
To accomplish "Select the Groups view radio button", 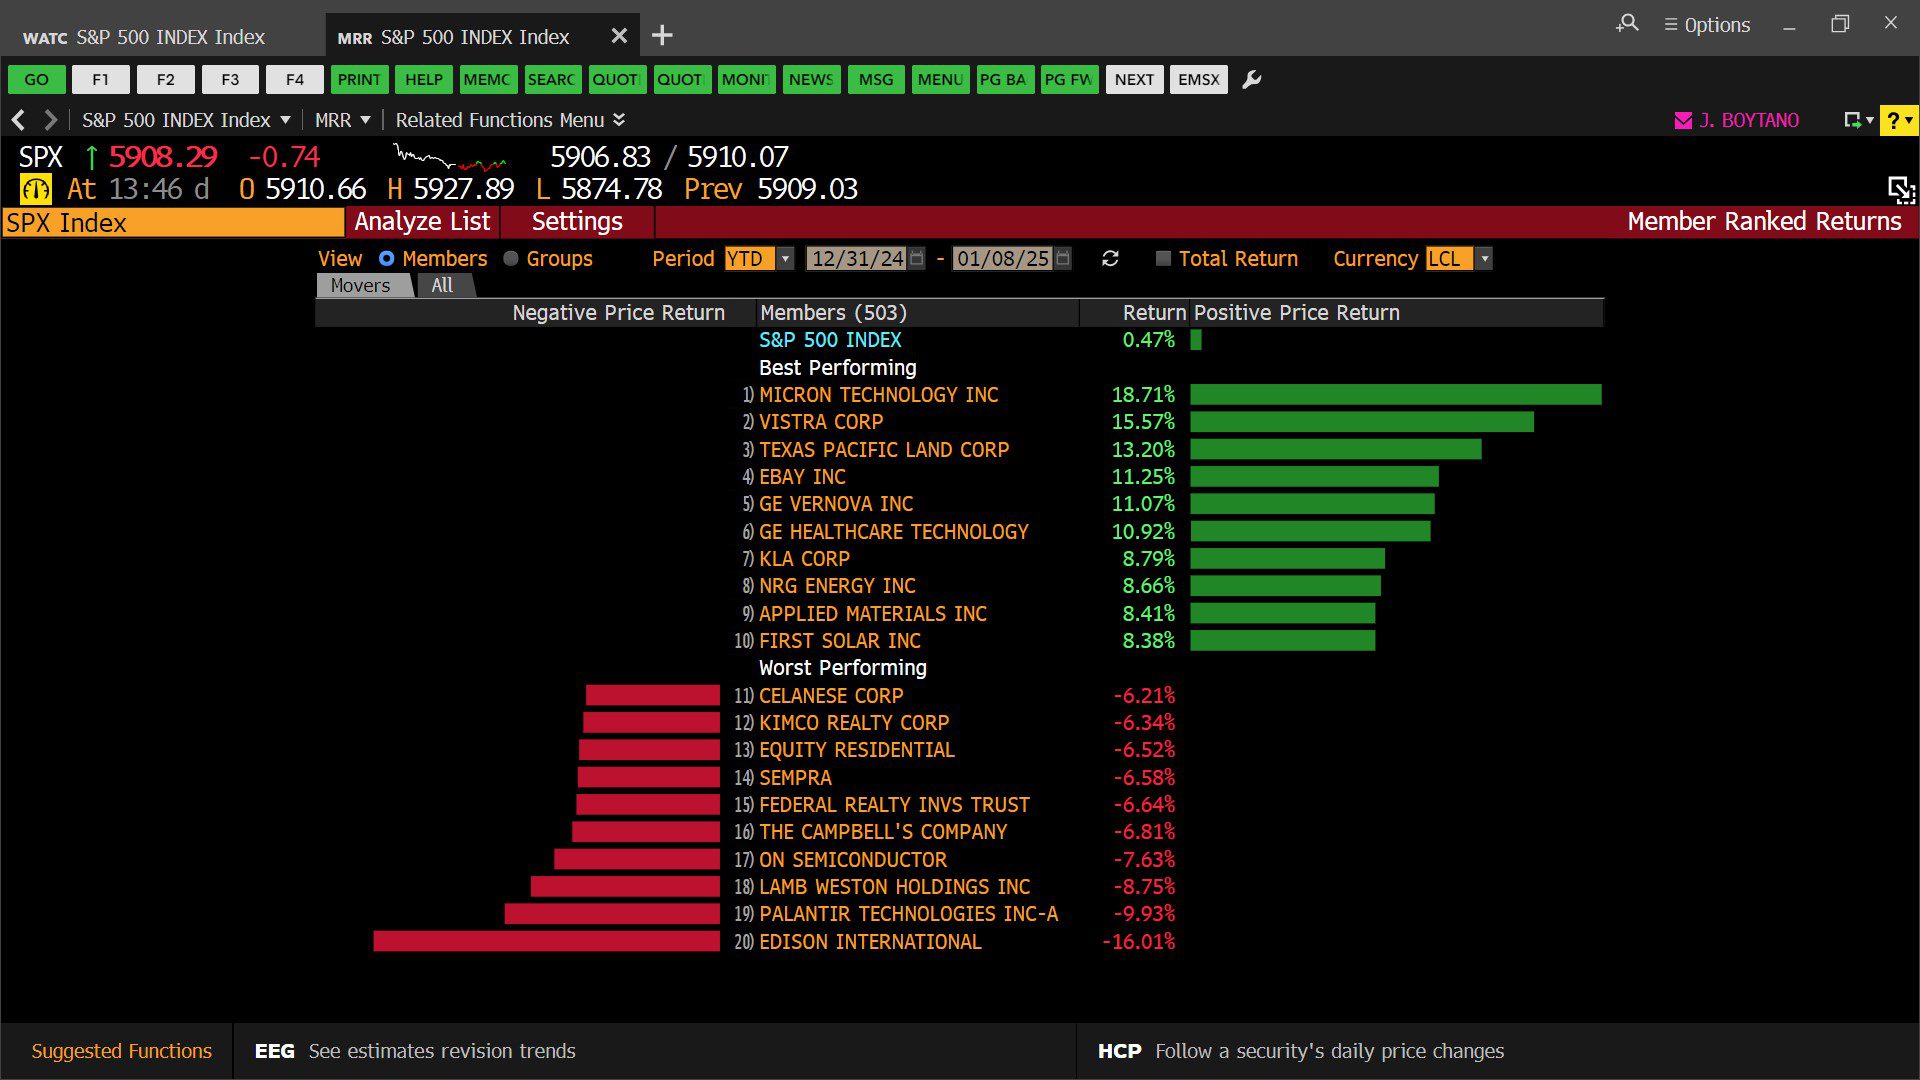I will coord(511,259).
